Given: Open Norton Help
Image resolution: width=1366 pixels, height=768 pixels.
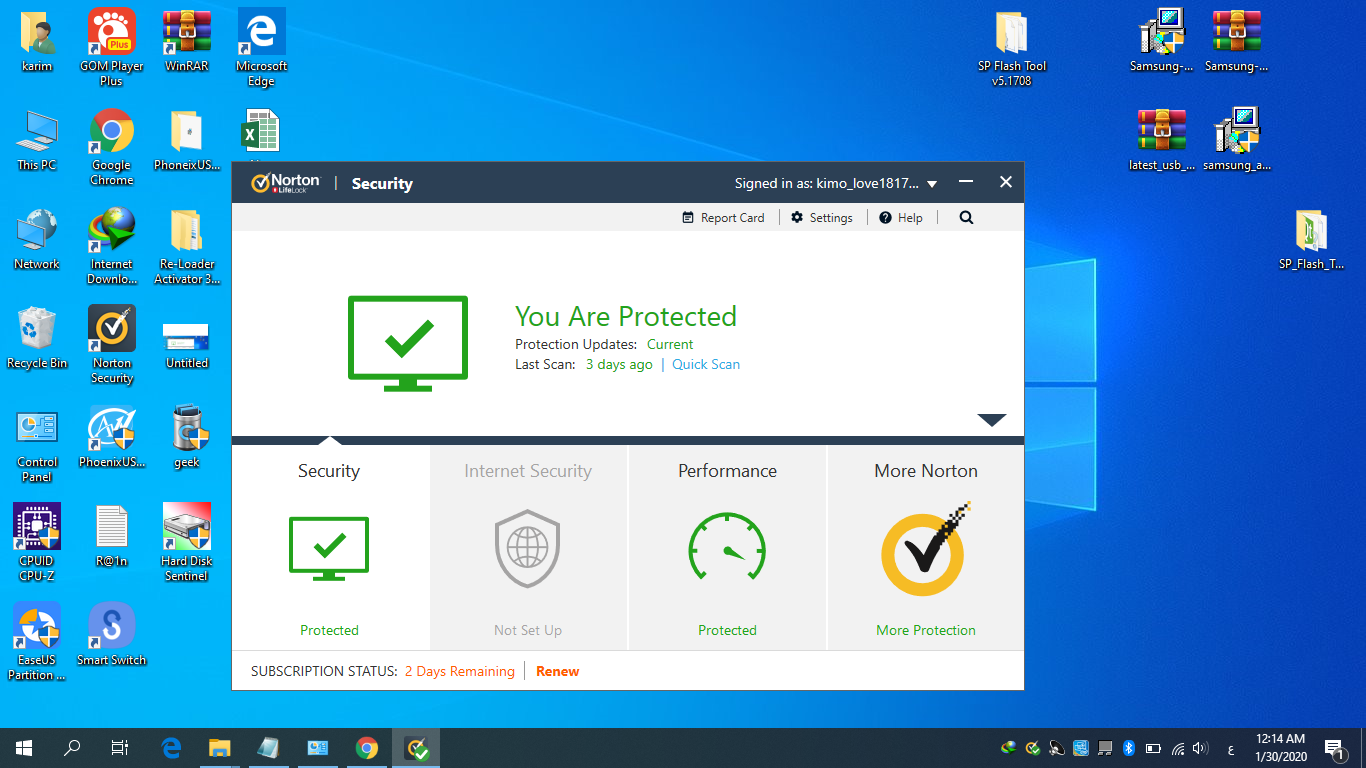Looking at the screenshot, I should tap(901, 218).
